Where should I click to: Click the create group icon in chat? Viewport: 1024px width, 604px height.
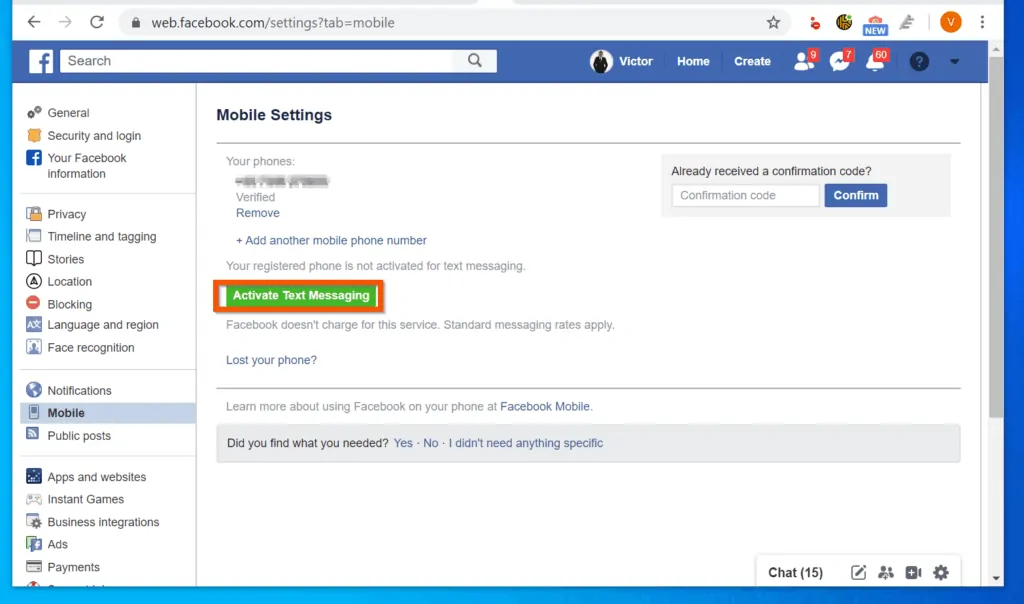click(886, 573)
